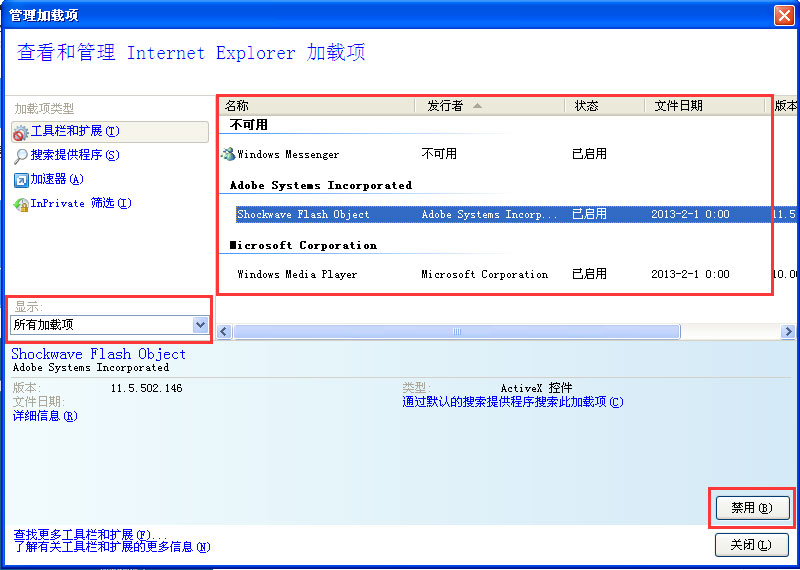Click the left scroll arrow on horizontal scrollbar
800x570 pixels.
point(224,332)
